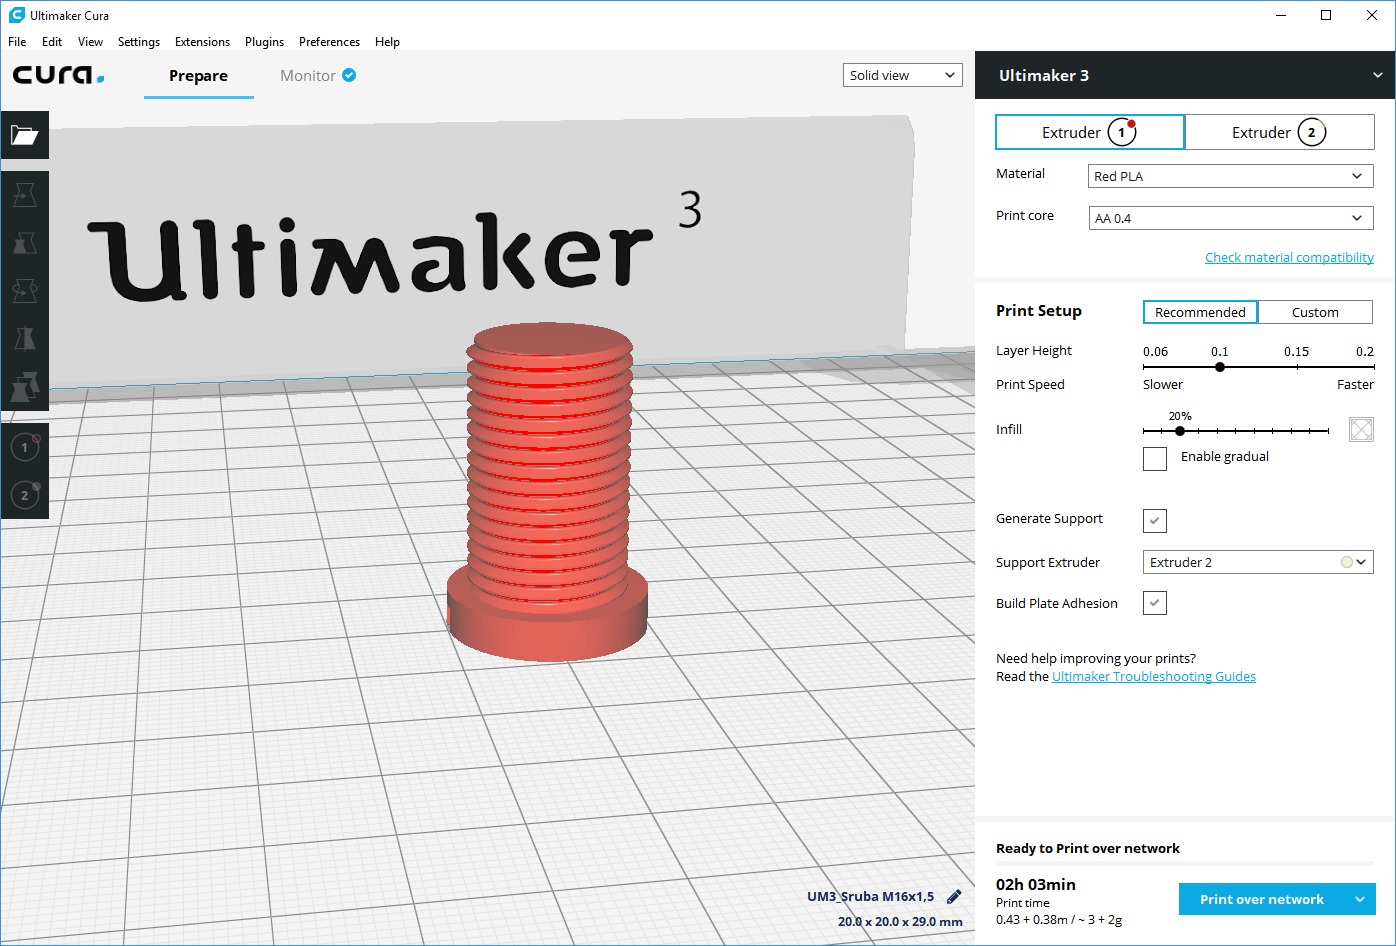Open the Help menu
The image size is (1396, 946).
pos(387,42)
